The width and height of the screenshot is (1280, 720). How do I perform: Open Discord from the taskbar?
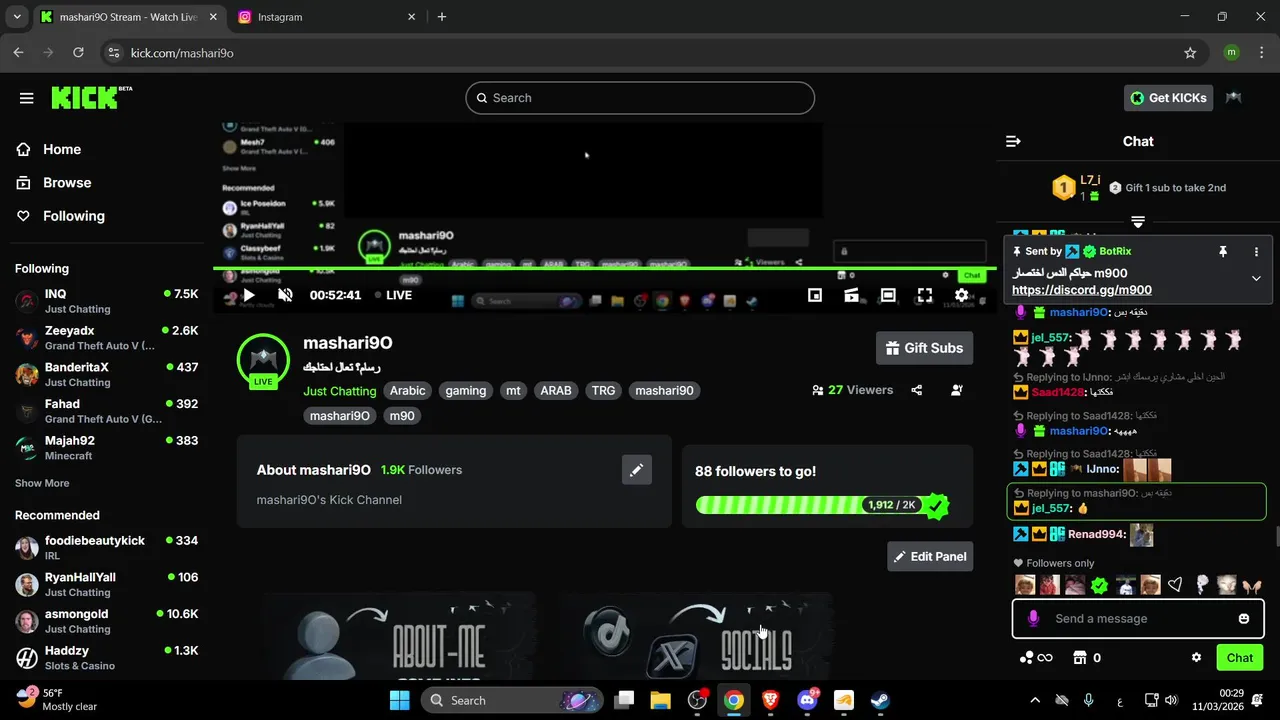pos(807,700)
